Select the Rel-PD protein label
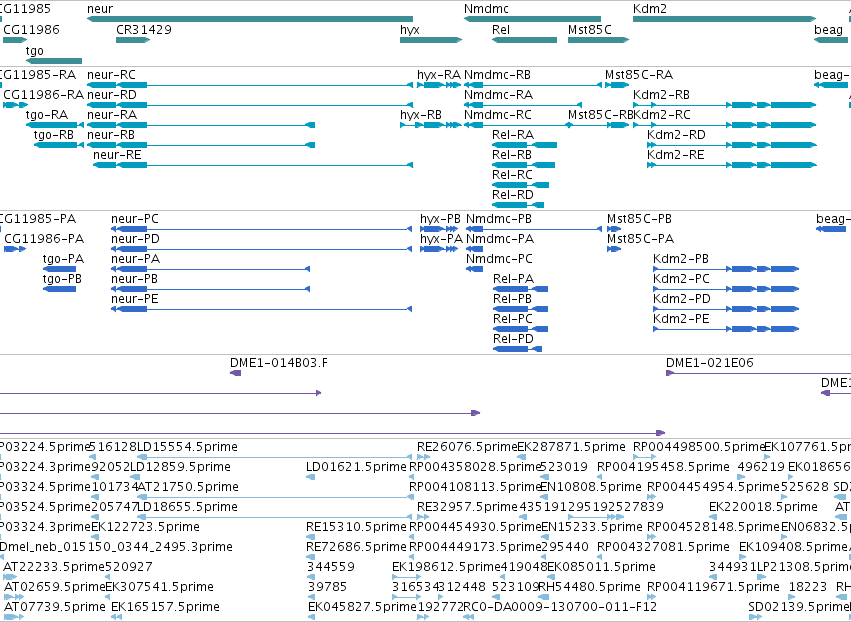Image resolution: width=851 pixels, height=622 pixels. [513, 339]
